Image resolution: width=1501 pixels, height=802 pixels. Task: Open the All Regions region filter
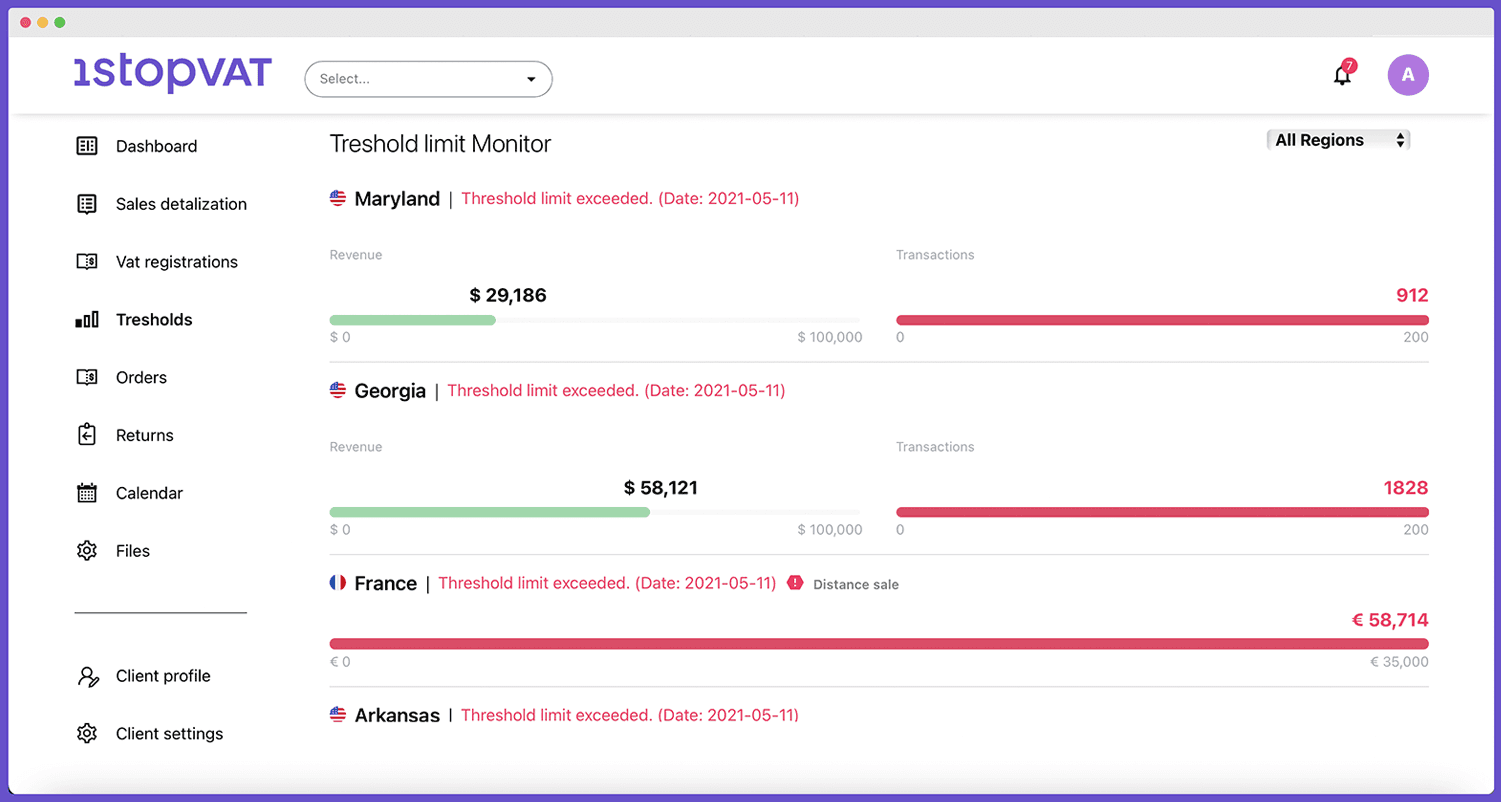click(x=1338, y=140)
